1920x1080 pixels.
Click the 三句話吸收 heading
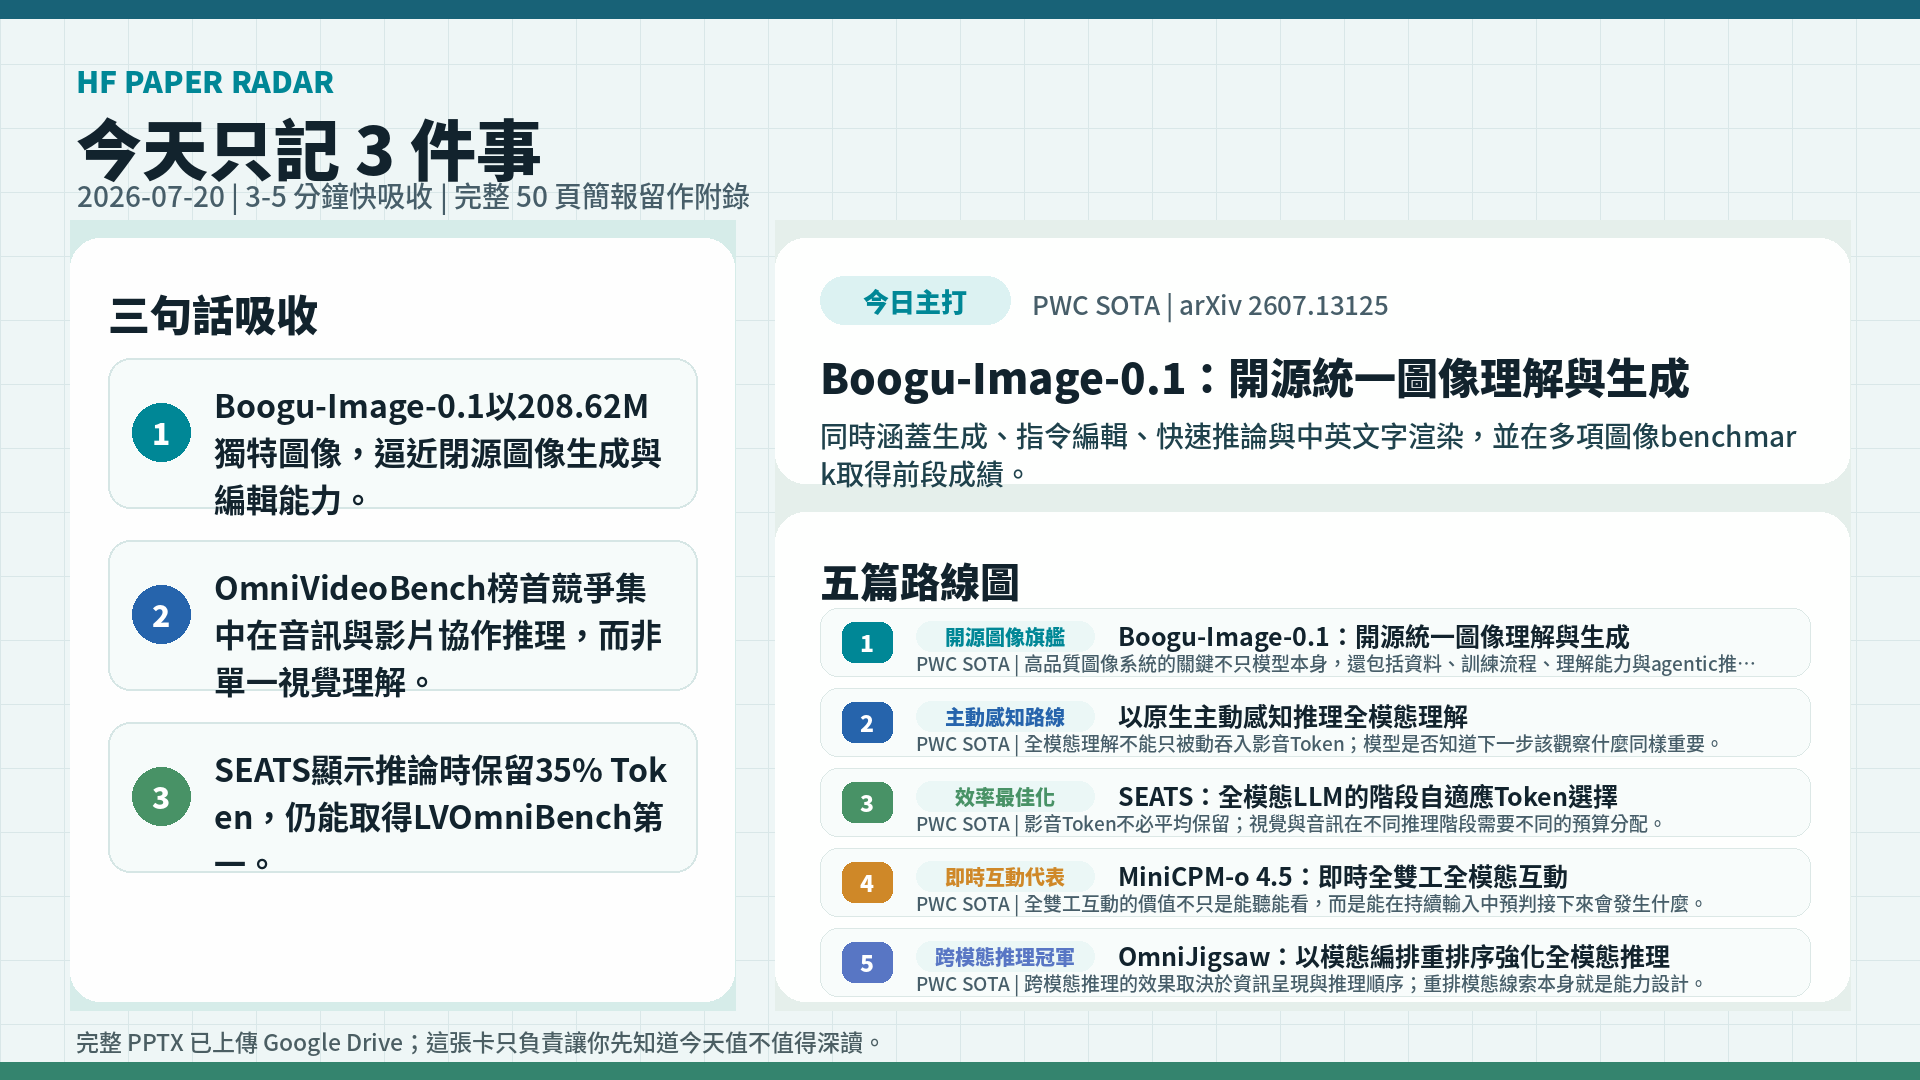pos(213,316)
